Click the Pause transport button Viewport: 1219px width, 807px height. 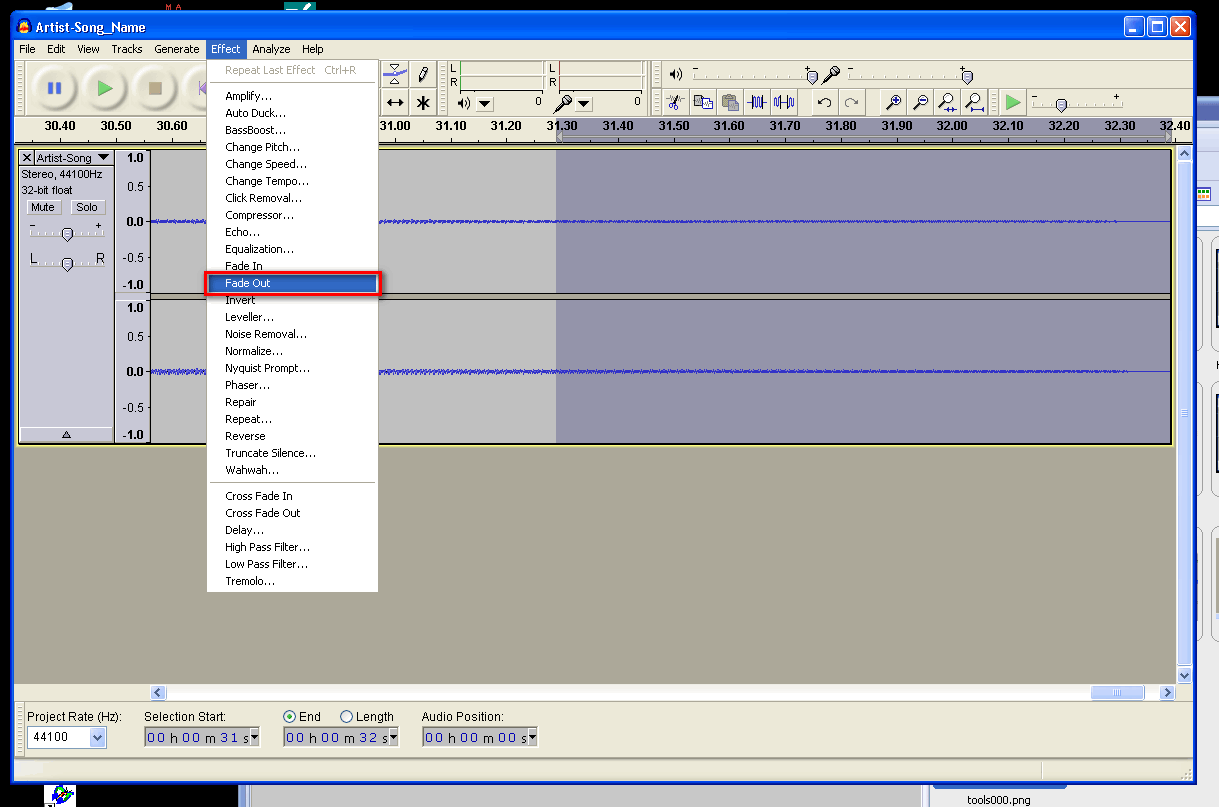[54, 88]
